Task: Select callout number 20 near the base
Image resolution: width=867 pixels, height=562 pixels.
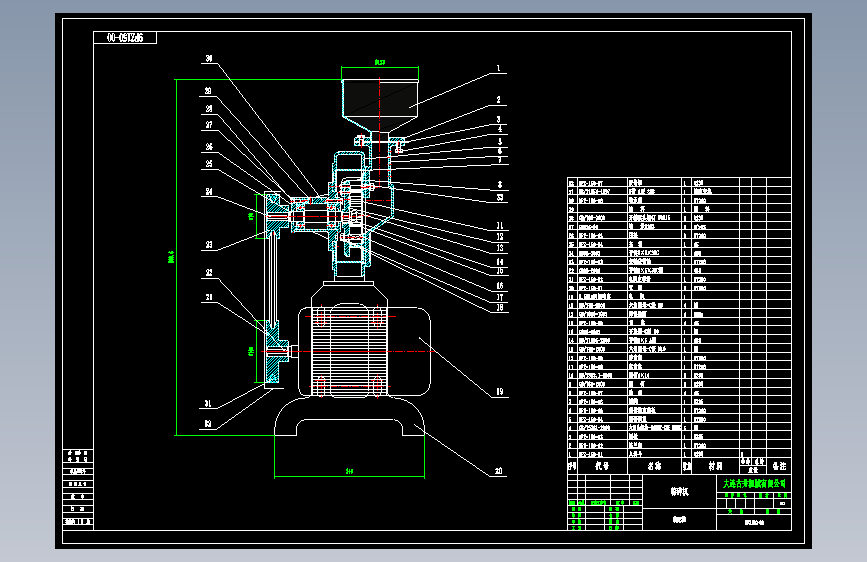Action: point(499,471)
